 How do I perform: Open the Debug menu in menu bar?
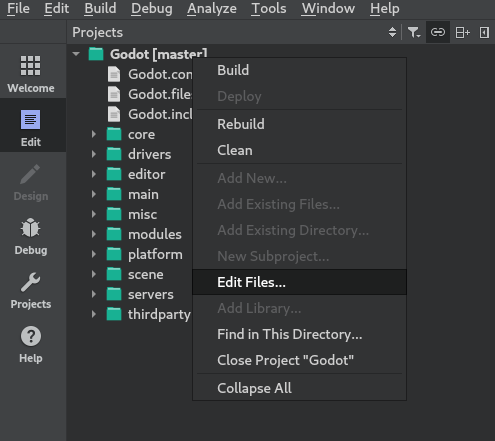pos(152,8)
